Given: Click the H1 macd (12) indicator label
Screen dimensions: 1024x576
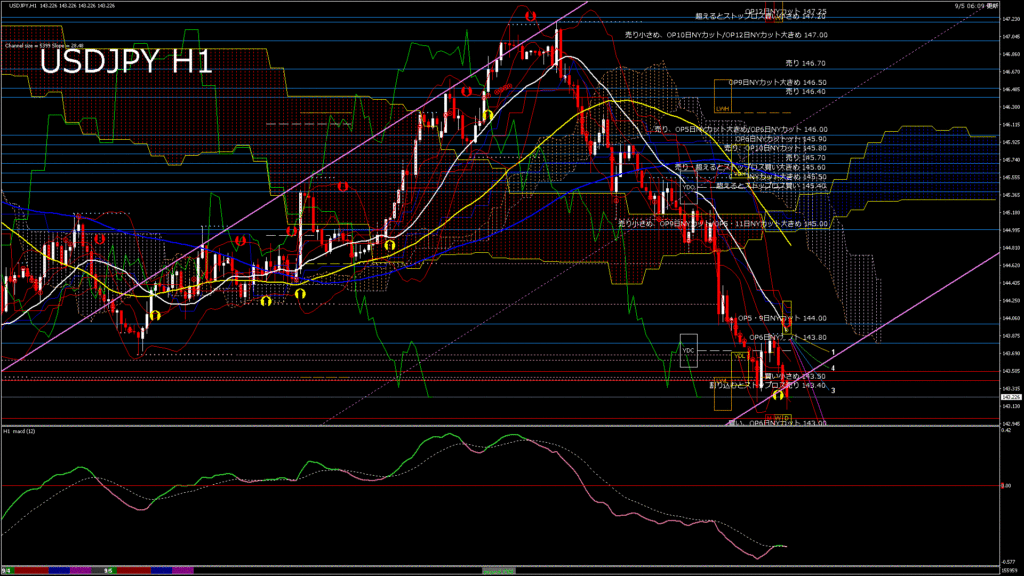Looking at the screenshot, I should tap(20, 432).
